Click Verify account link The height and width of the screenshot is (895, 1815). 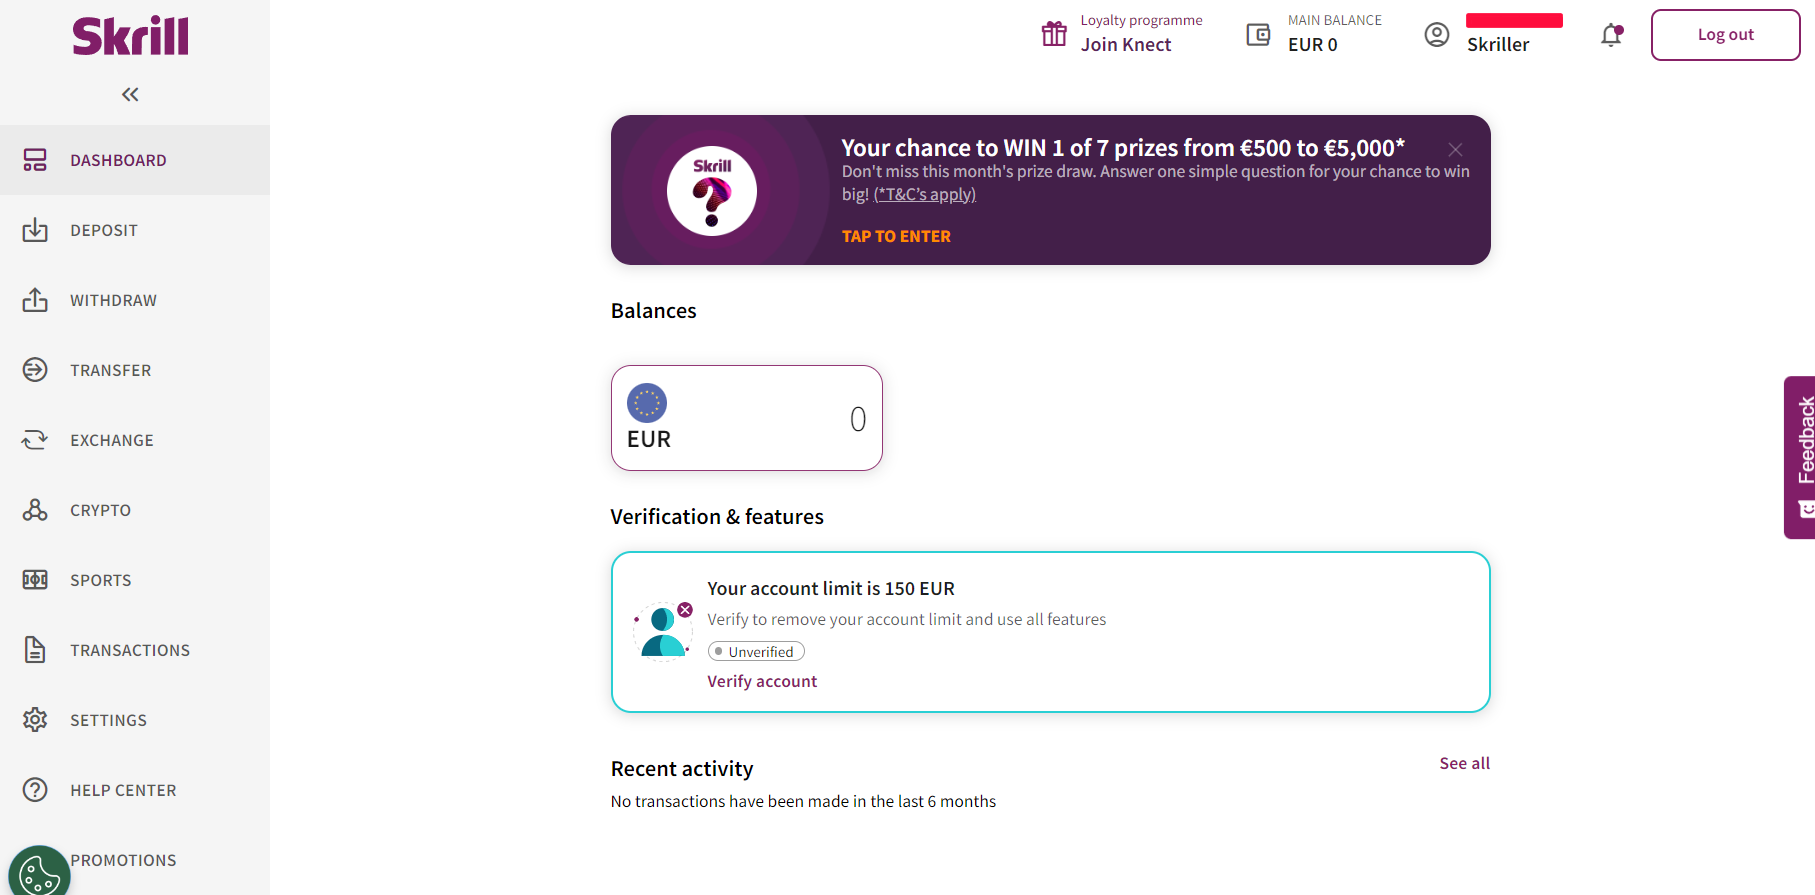point(762,681)
